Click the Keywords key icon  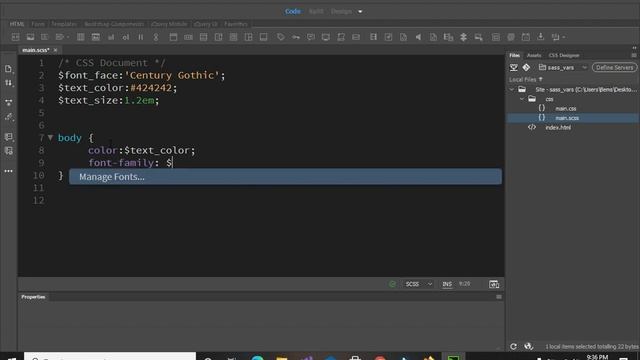(x=296, y=37)
